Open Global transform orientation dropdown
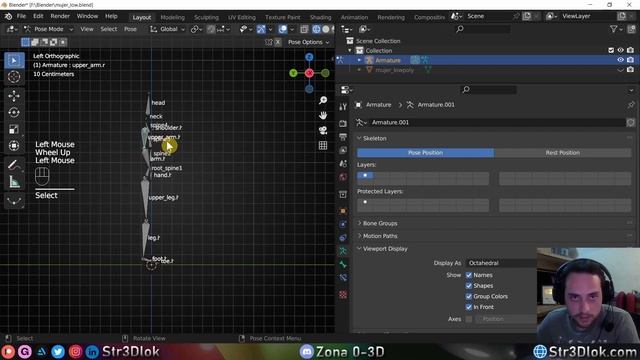The height and width of the screenshot is (360, 640). point(168,29)
